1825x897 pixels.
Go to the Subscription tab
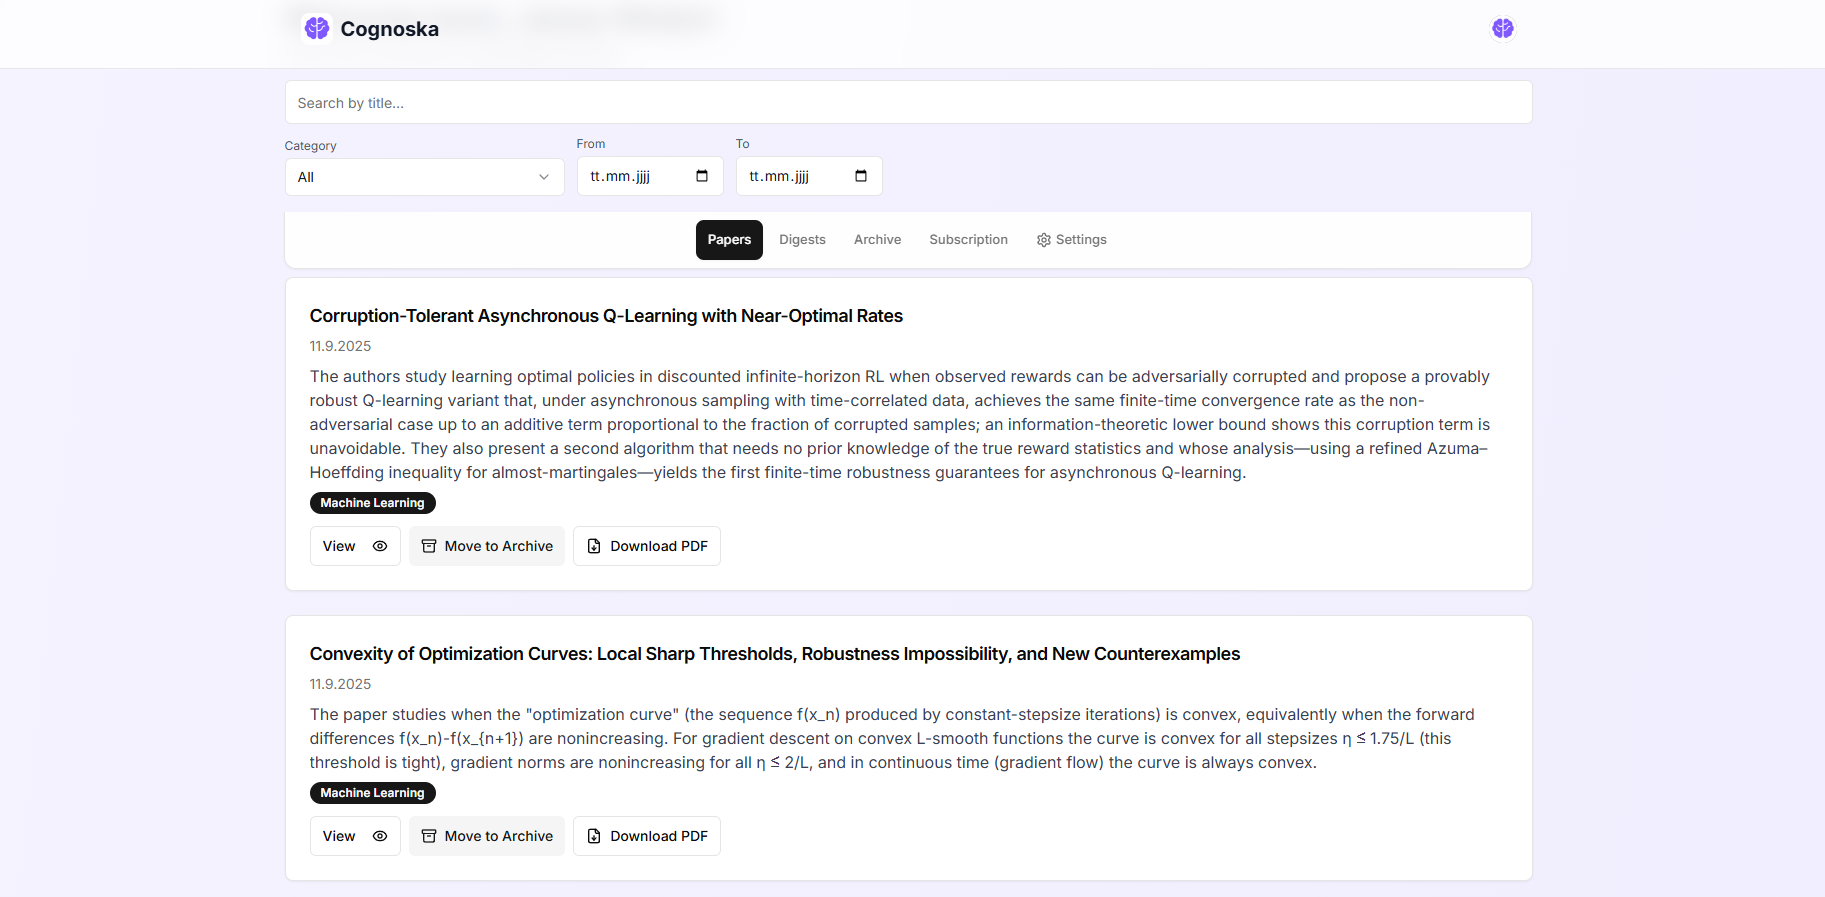(x=968, y=240)
